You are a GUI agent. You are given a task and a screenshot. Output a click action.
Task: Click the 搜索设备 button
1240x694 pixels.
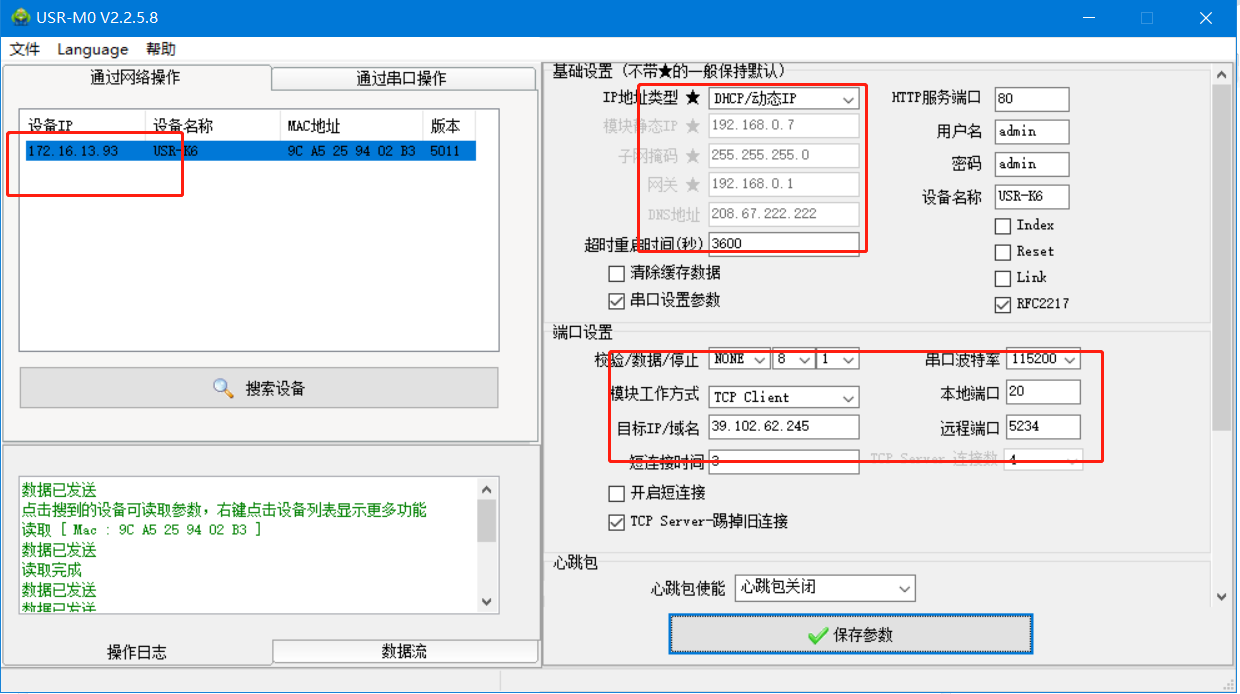pyautogui.click(x=259, y=388)
